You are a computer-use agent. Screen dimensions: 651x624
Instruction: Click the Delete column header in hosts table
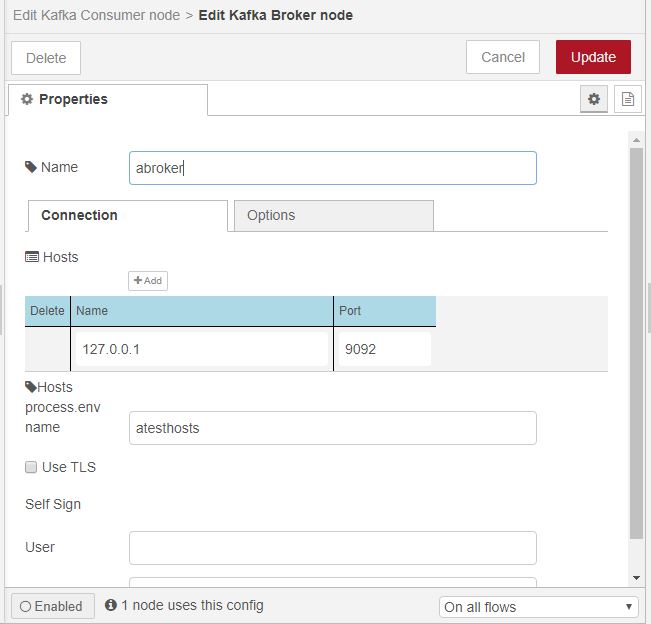pos(47,311)
